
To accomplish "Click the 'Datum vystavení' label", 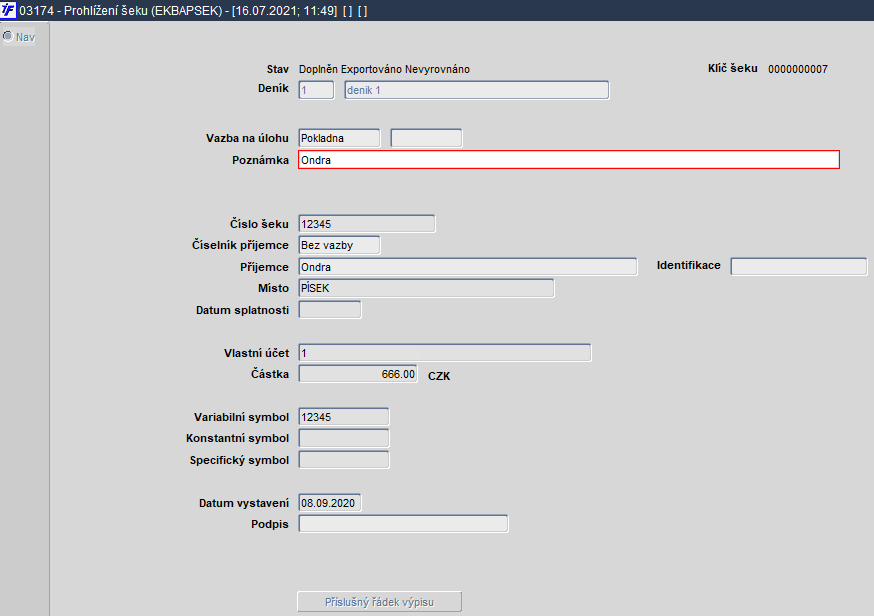I will (244, 503).
